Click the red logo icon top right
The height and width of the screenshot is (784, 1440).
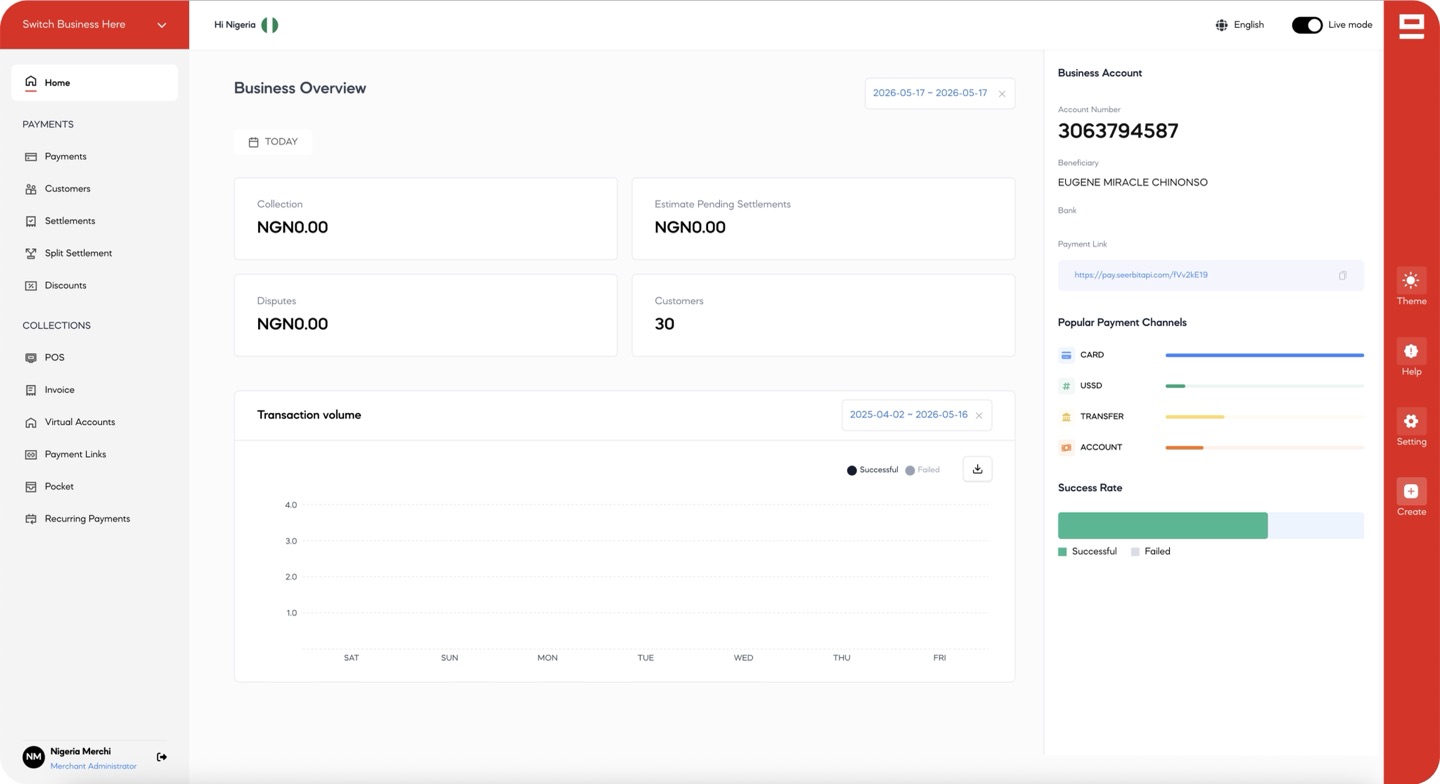point(1411,26)
